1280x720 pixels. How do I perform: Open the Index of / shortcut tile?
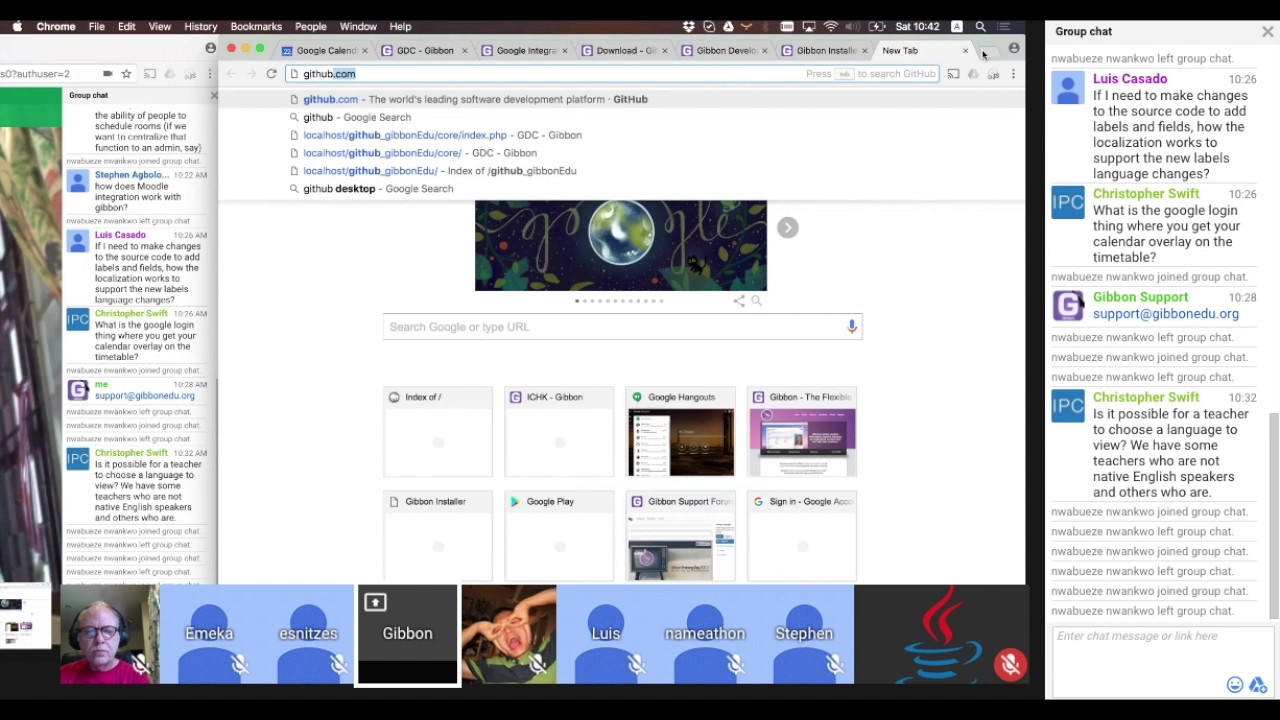click(x=438, y=432)
